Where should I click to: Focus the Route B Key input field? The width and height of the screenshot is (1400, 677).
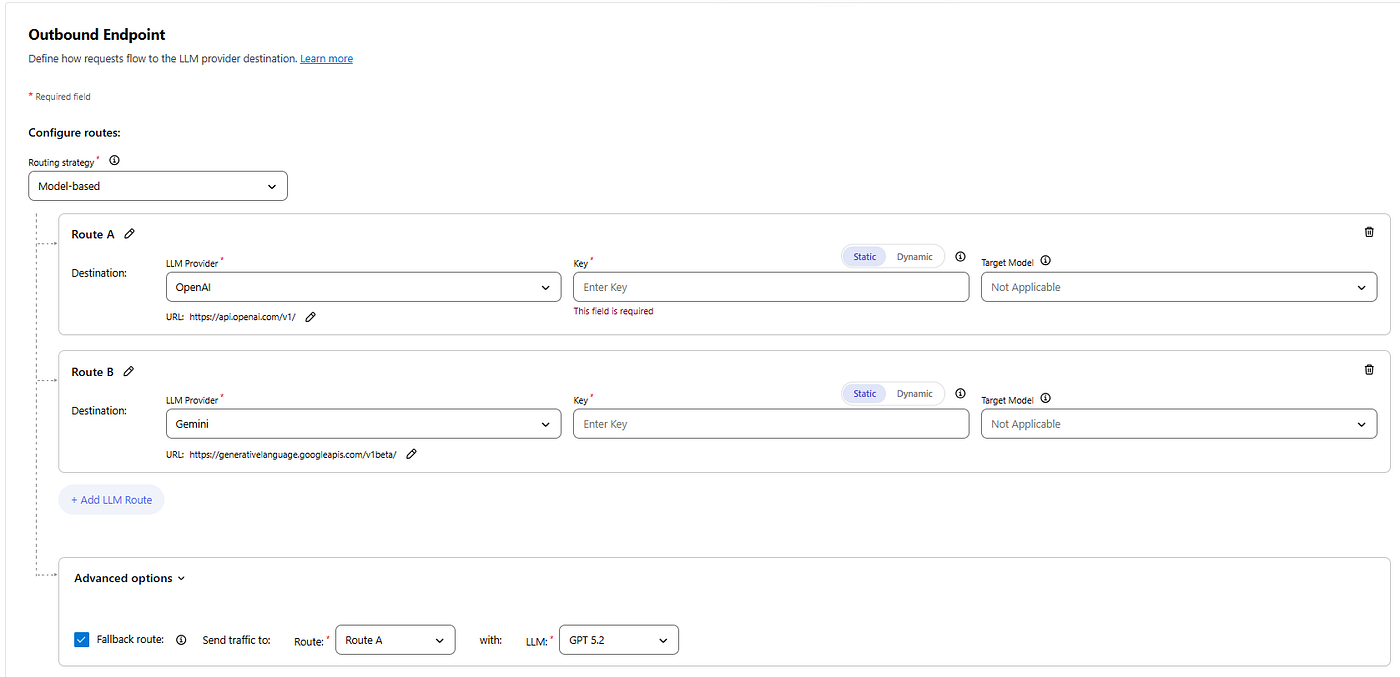[x=771, y=424]
